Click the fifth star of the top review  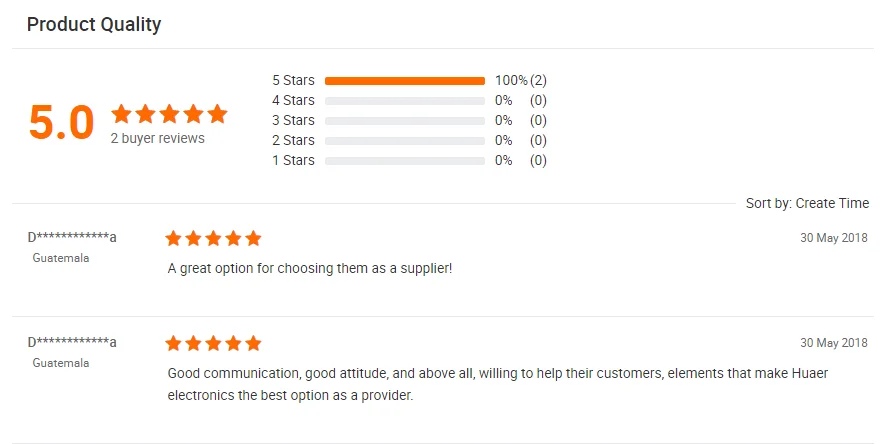coord(253,238)
